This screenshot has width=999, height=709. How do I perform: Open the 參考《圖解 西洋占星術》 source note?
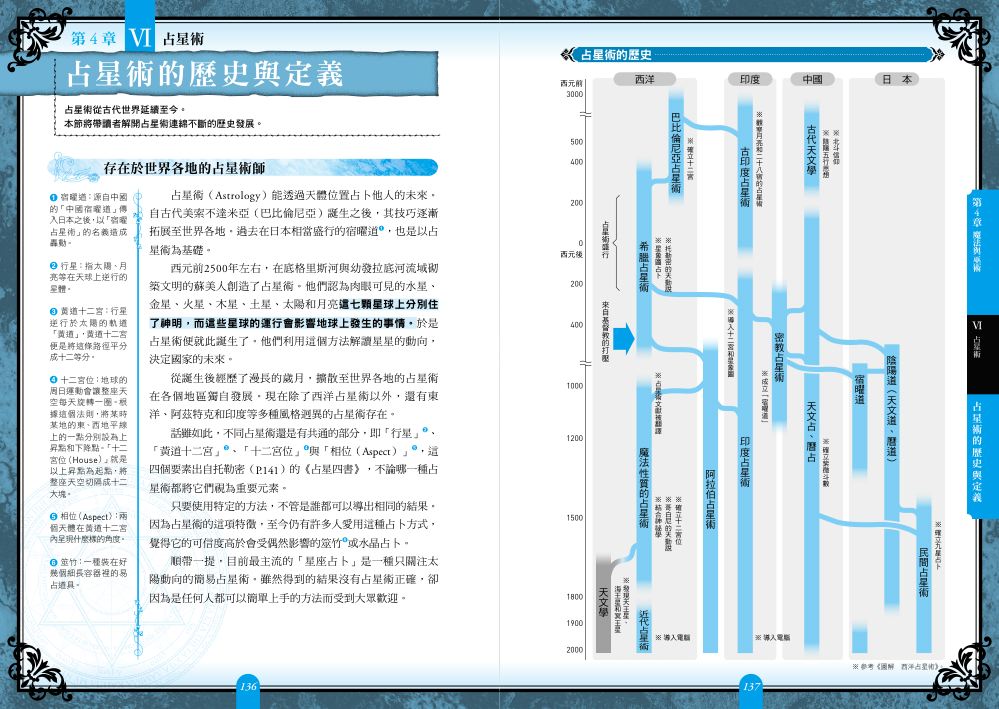[898, 666]
